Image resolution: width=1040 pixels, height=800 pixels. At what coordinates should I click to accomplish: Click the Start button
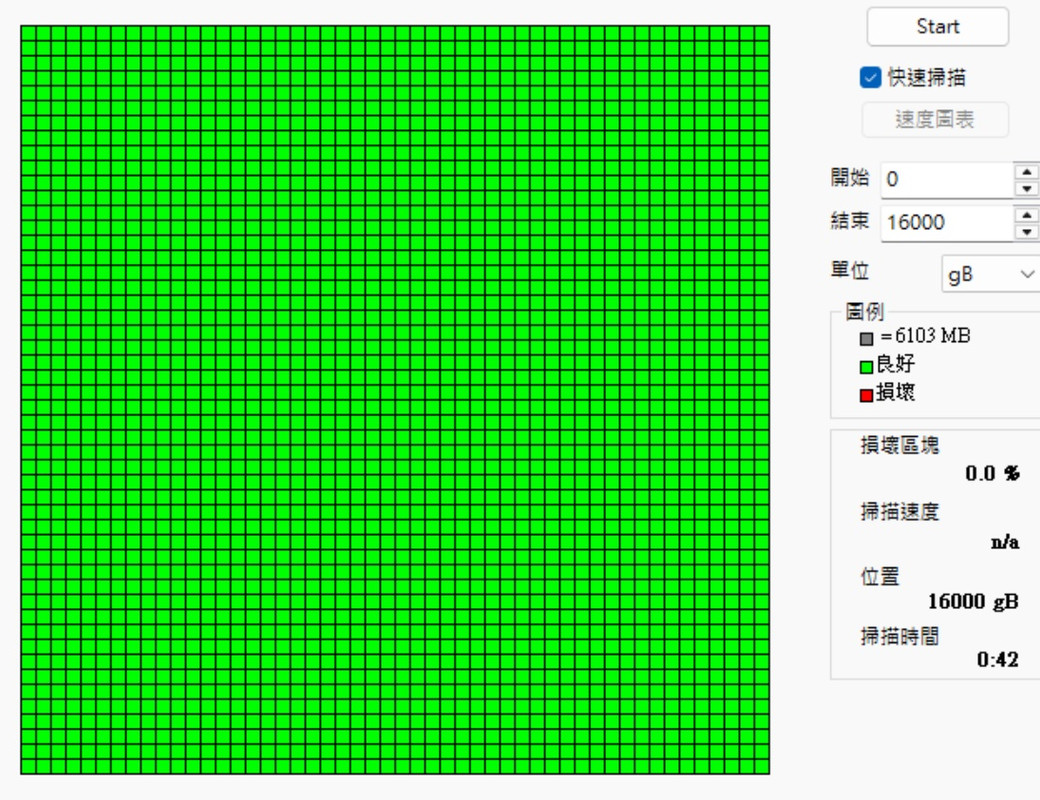coord(937,27)
